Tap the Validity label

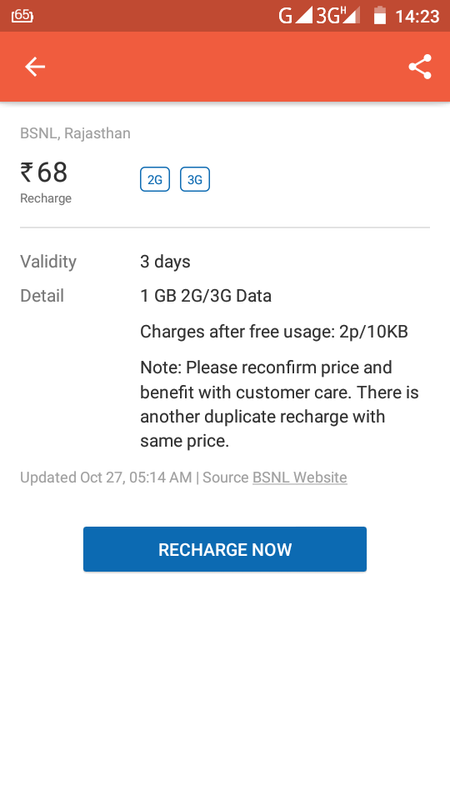[48, 261]
